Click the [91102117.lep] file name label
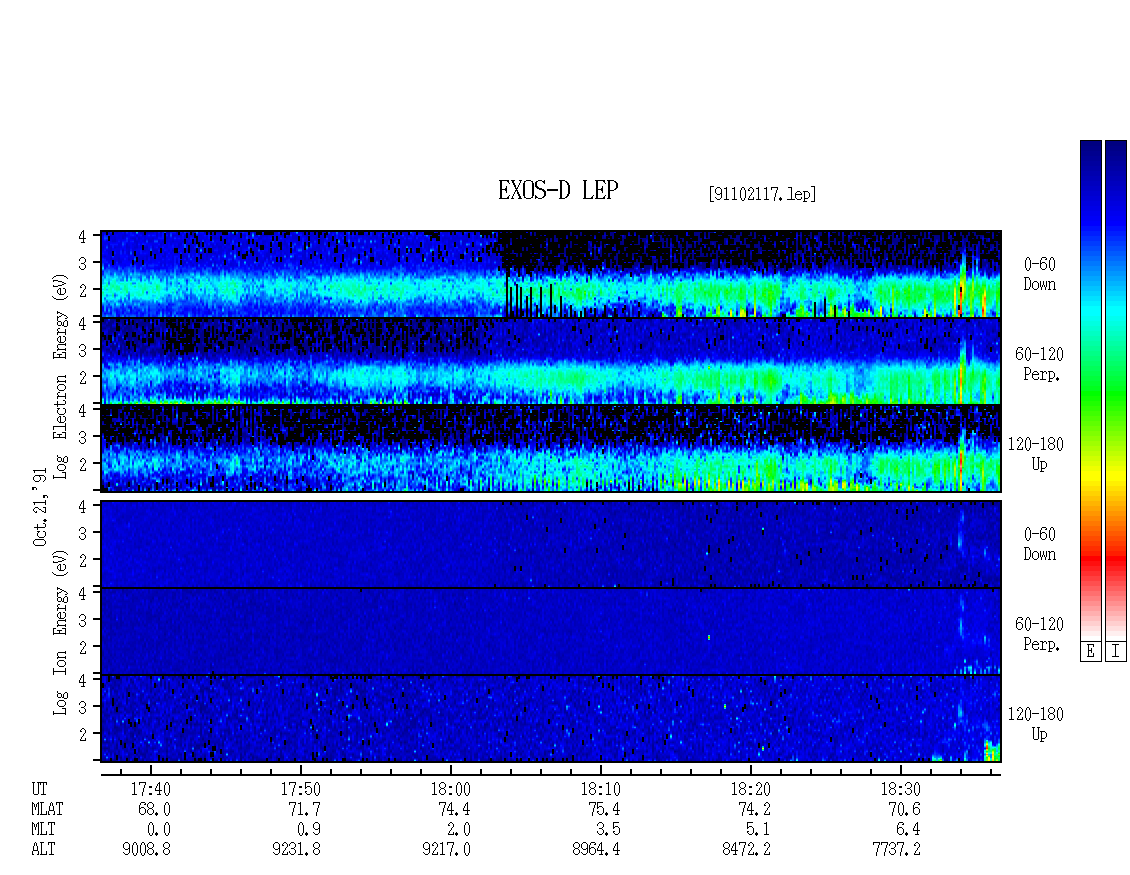Image resolution: width=1130 pixels, height=875 pixels. [x=762, y=194]
